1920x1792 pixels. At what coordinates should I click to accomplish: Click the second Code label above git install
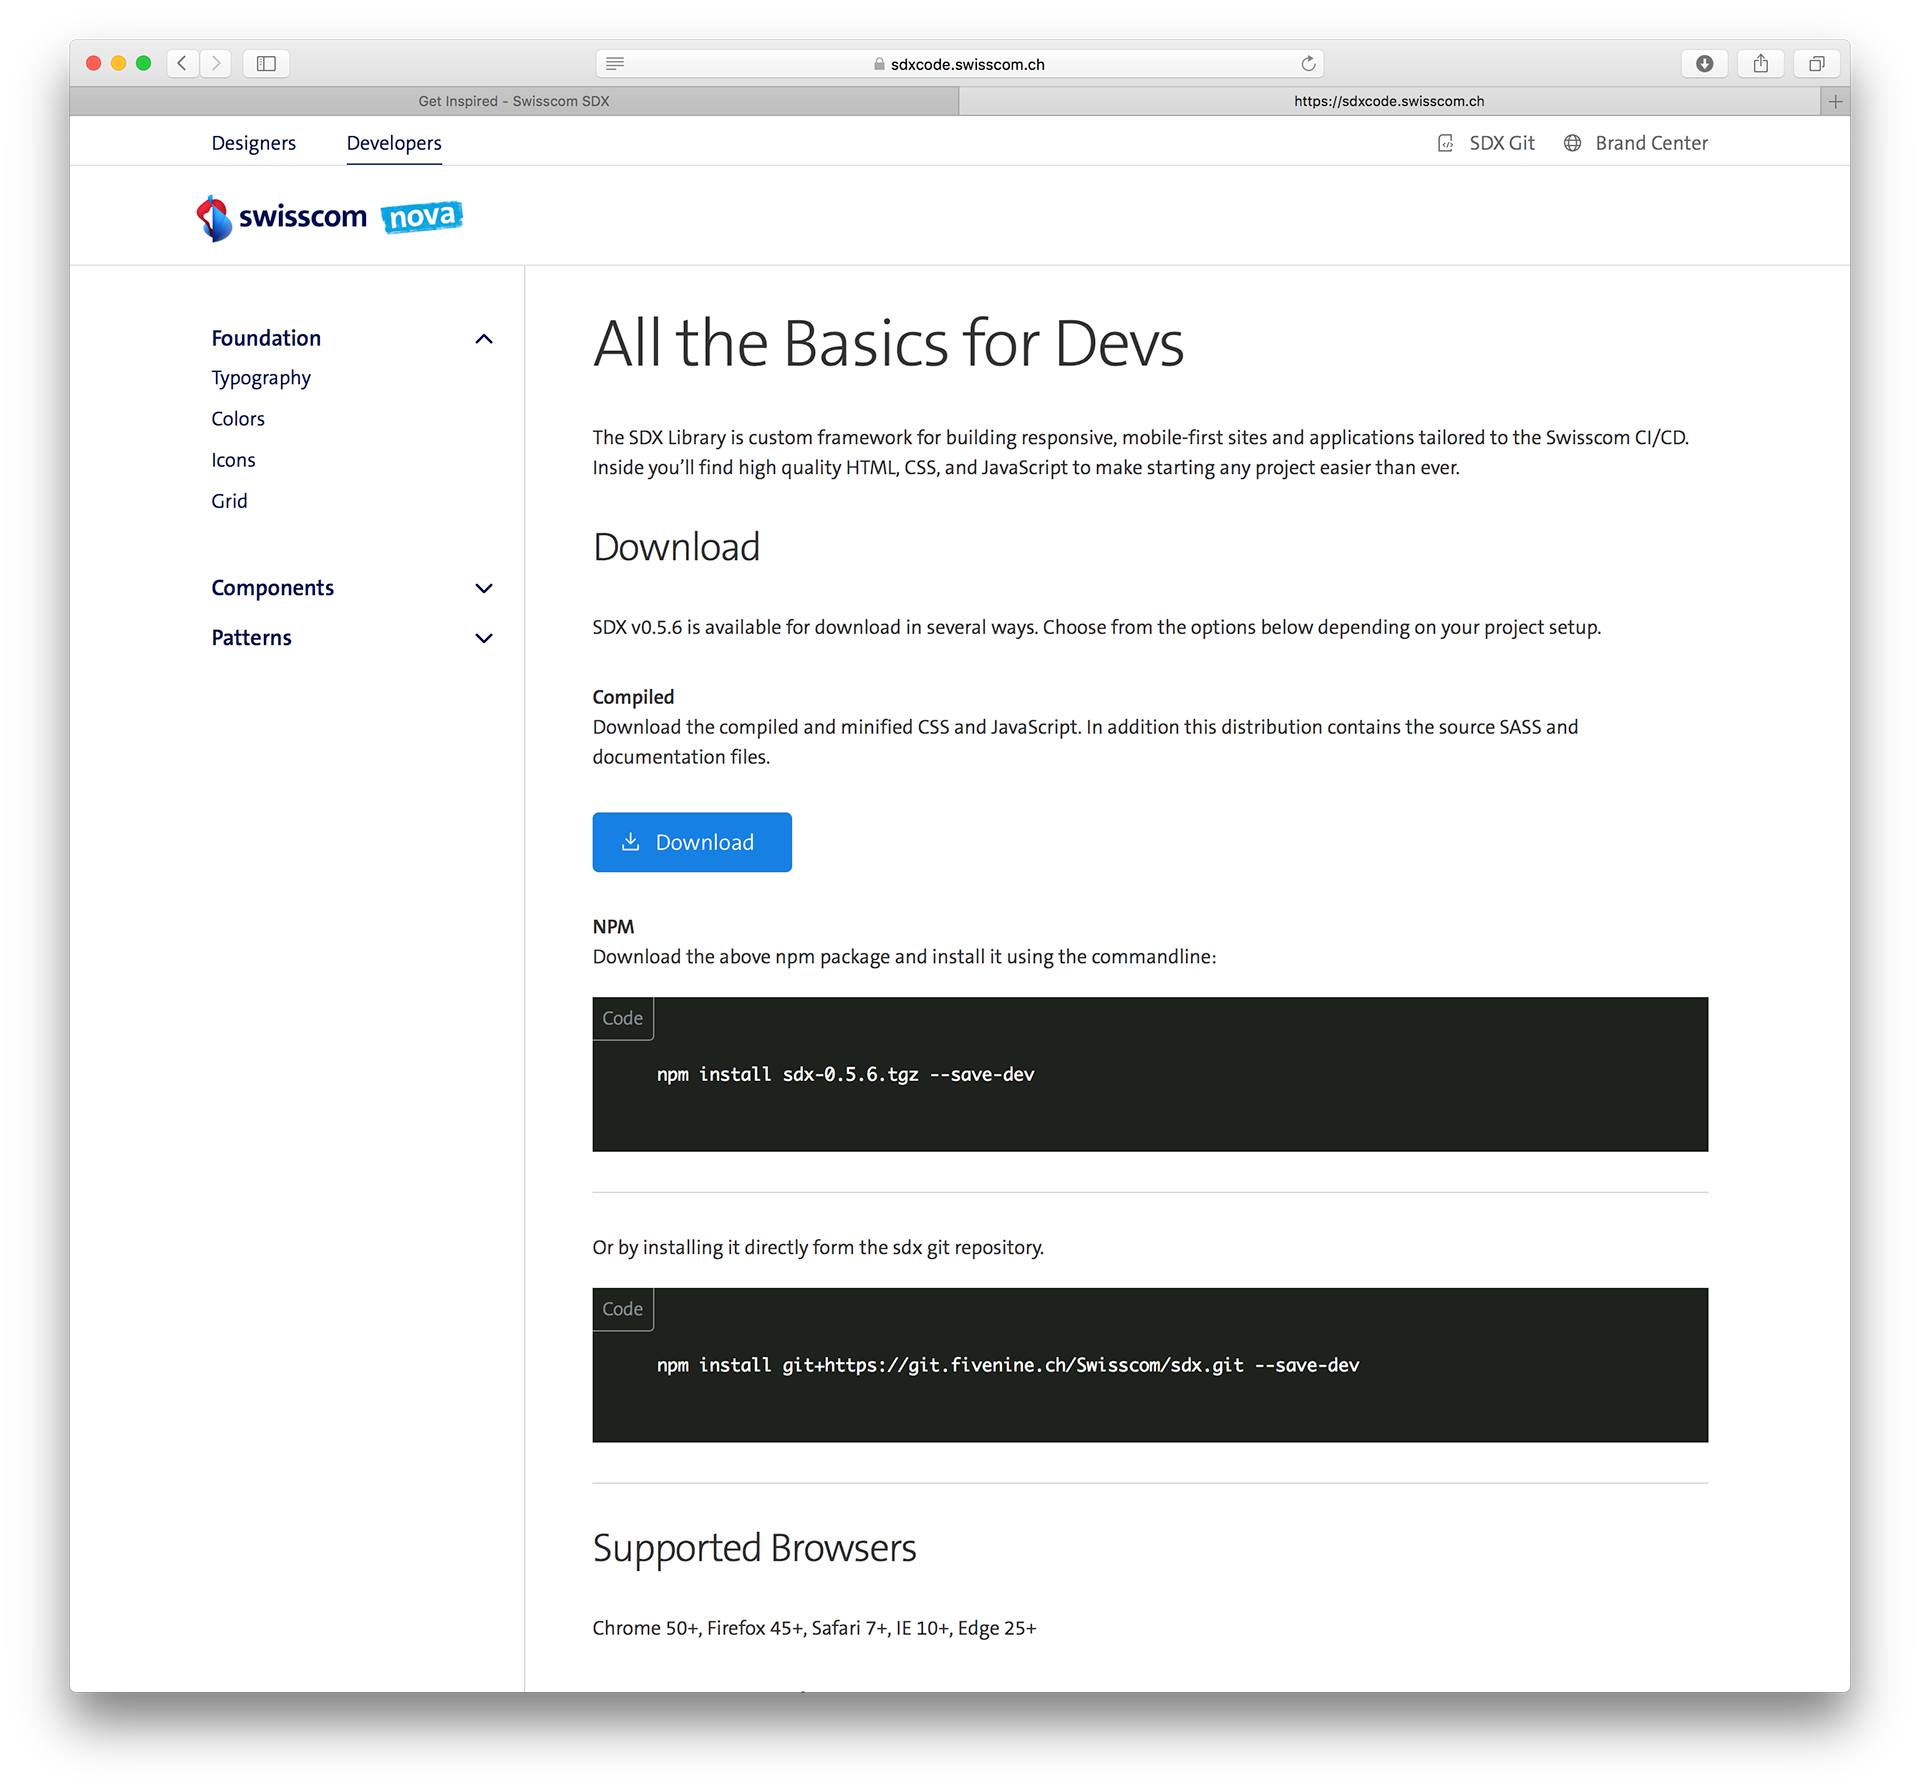coord(623,1309)
